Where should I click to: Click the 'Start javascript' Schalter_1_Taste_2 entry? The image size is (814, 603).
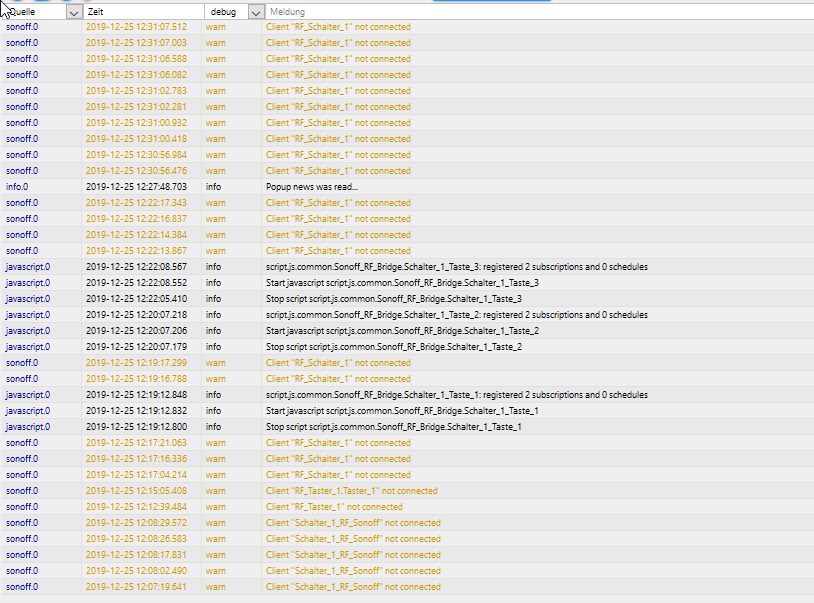pos(402,331)
